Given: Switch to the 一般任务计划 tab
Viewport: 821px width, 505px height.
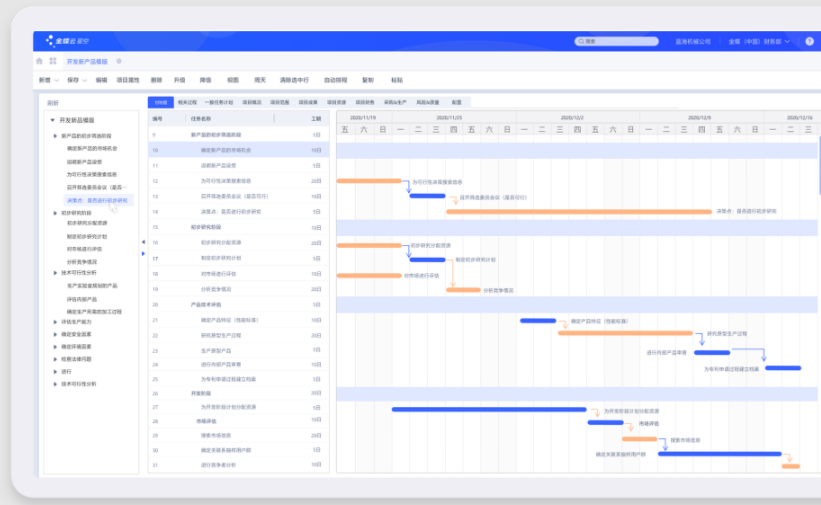Looking at the screenshot, I should pos(219,102).
